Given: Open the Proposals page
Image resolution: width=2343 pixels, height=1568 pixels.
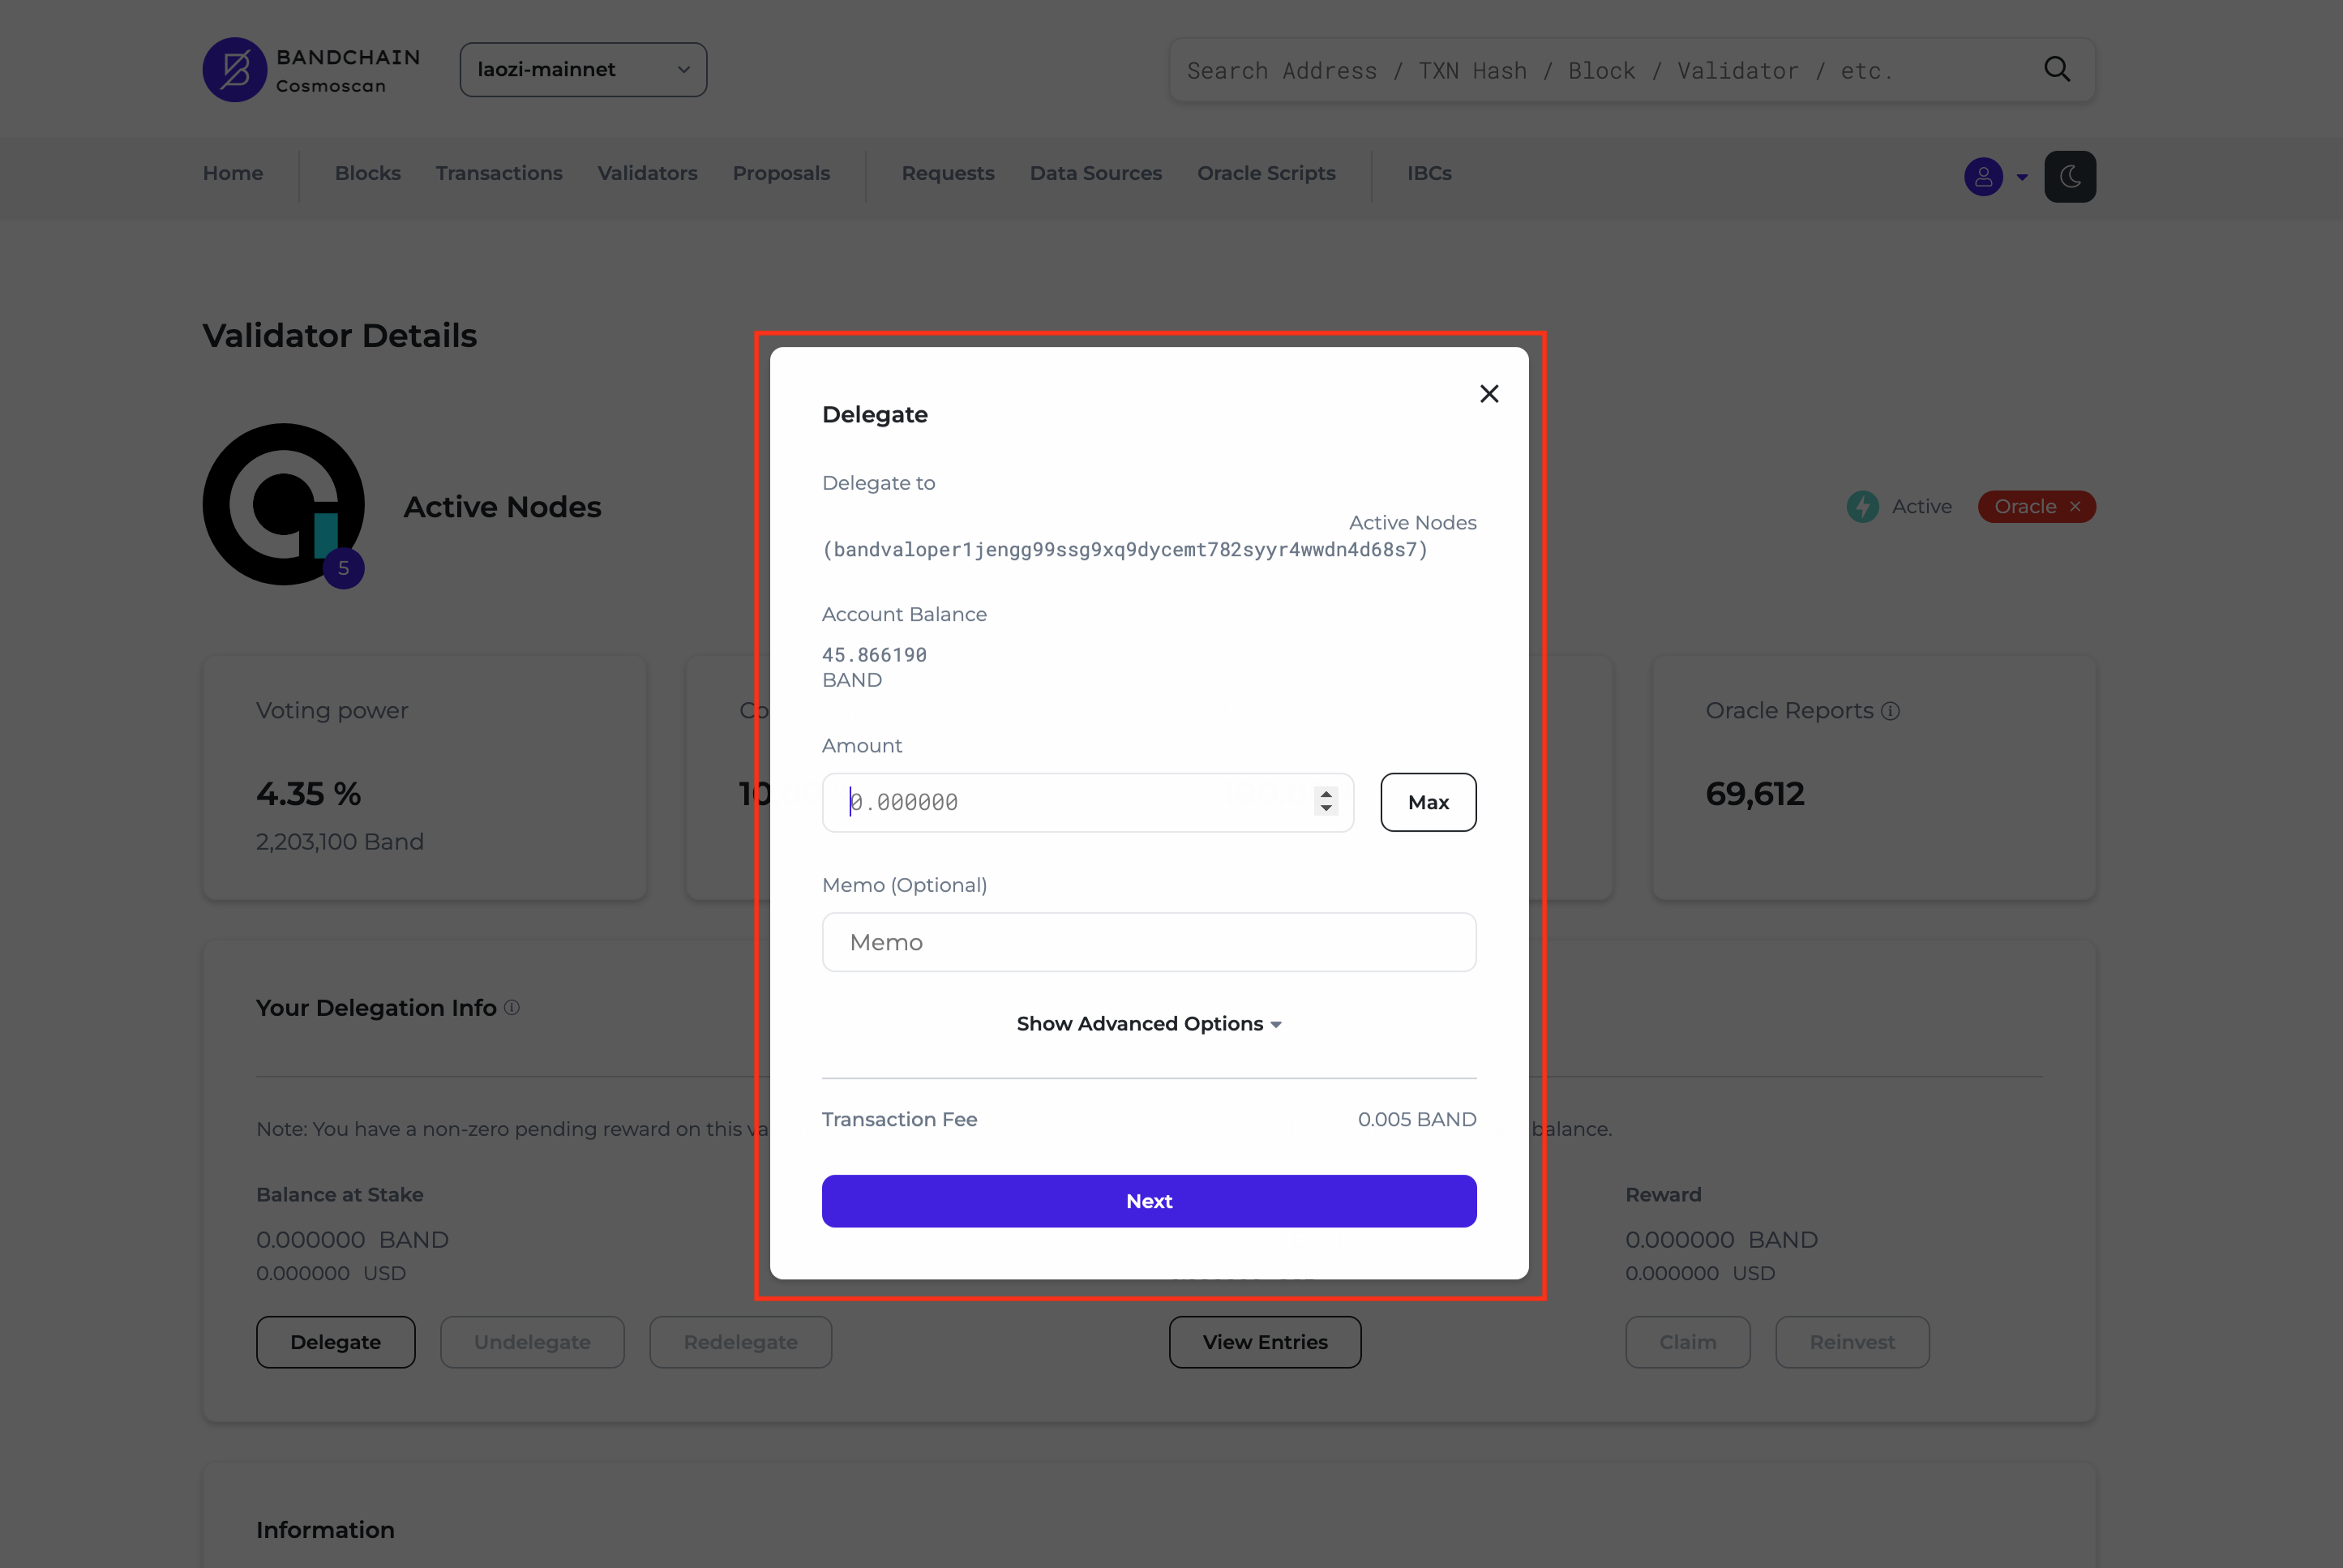Looking at the screenshot, I should point(781,173).
